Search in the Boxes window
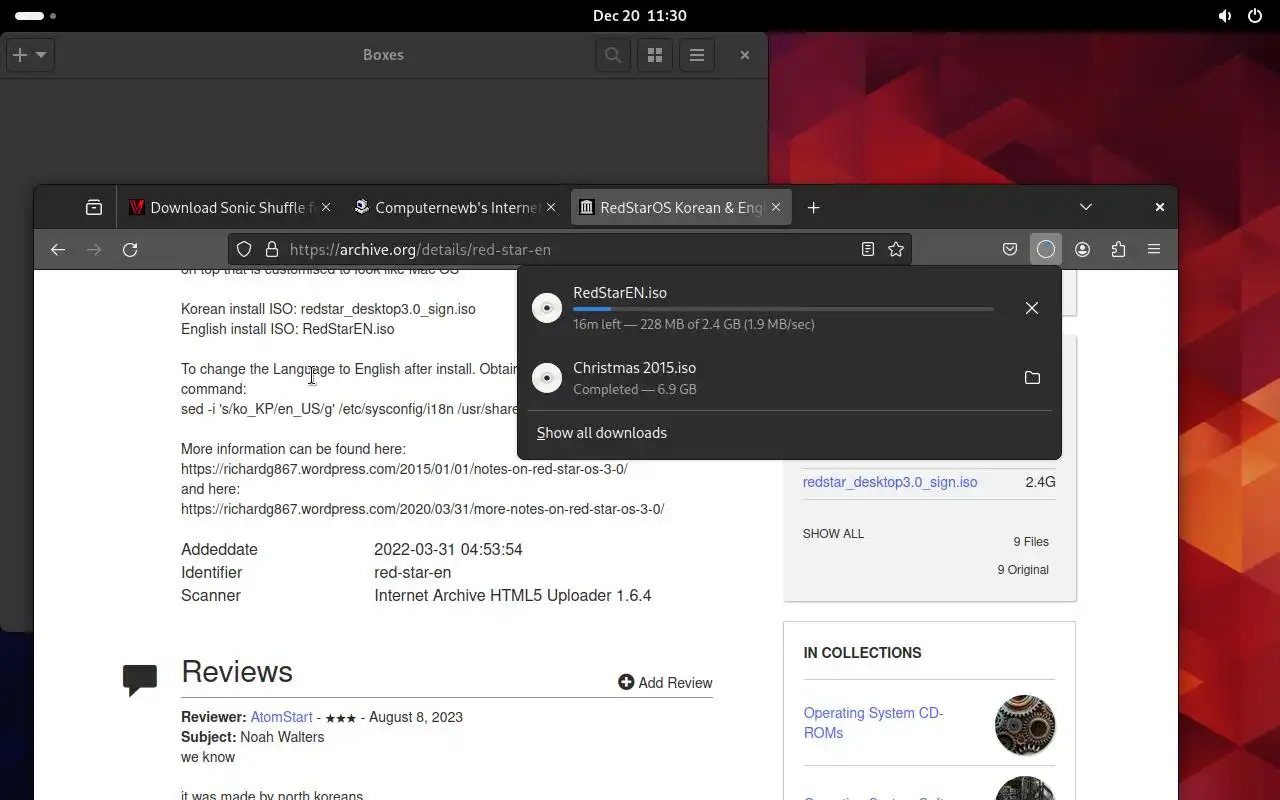This screenshot has width=1280, height=800. pyautogui.click(x=613, y=55)
